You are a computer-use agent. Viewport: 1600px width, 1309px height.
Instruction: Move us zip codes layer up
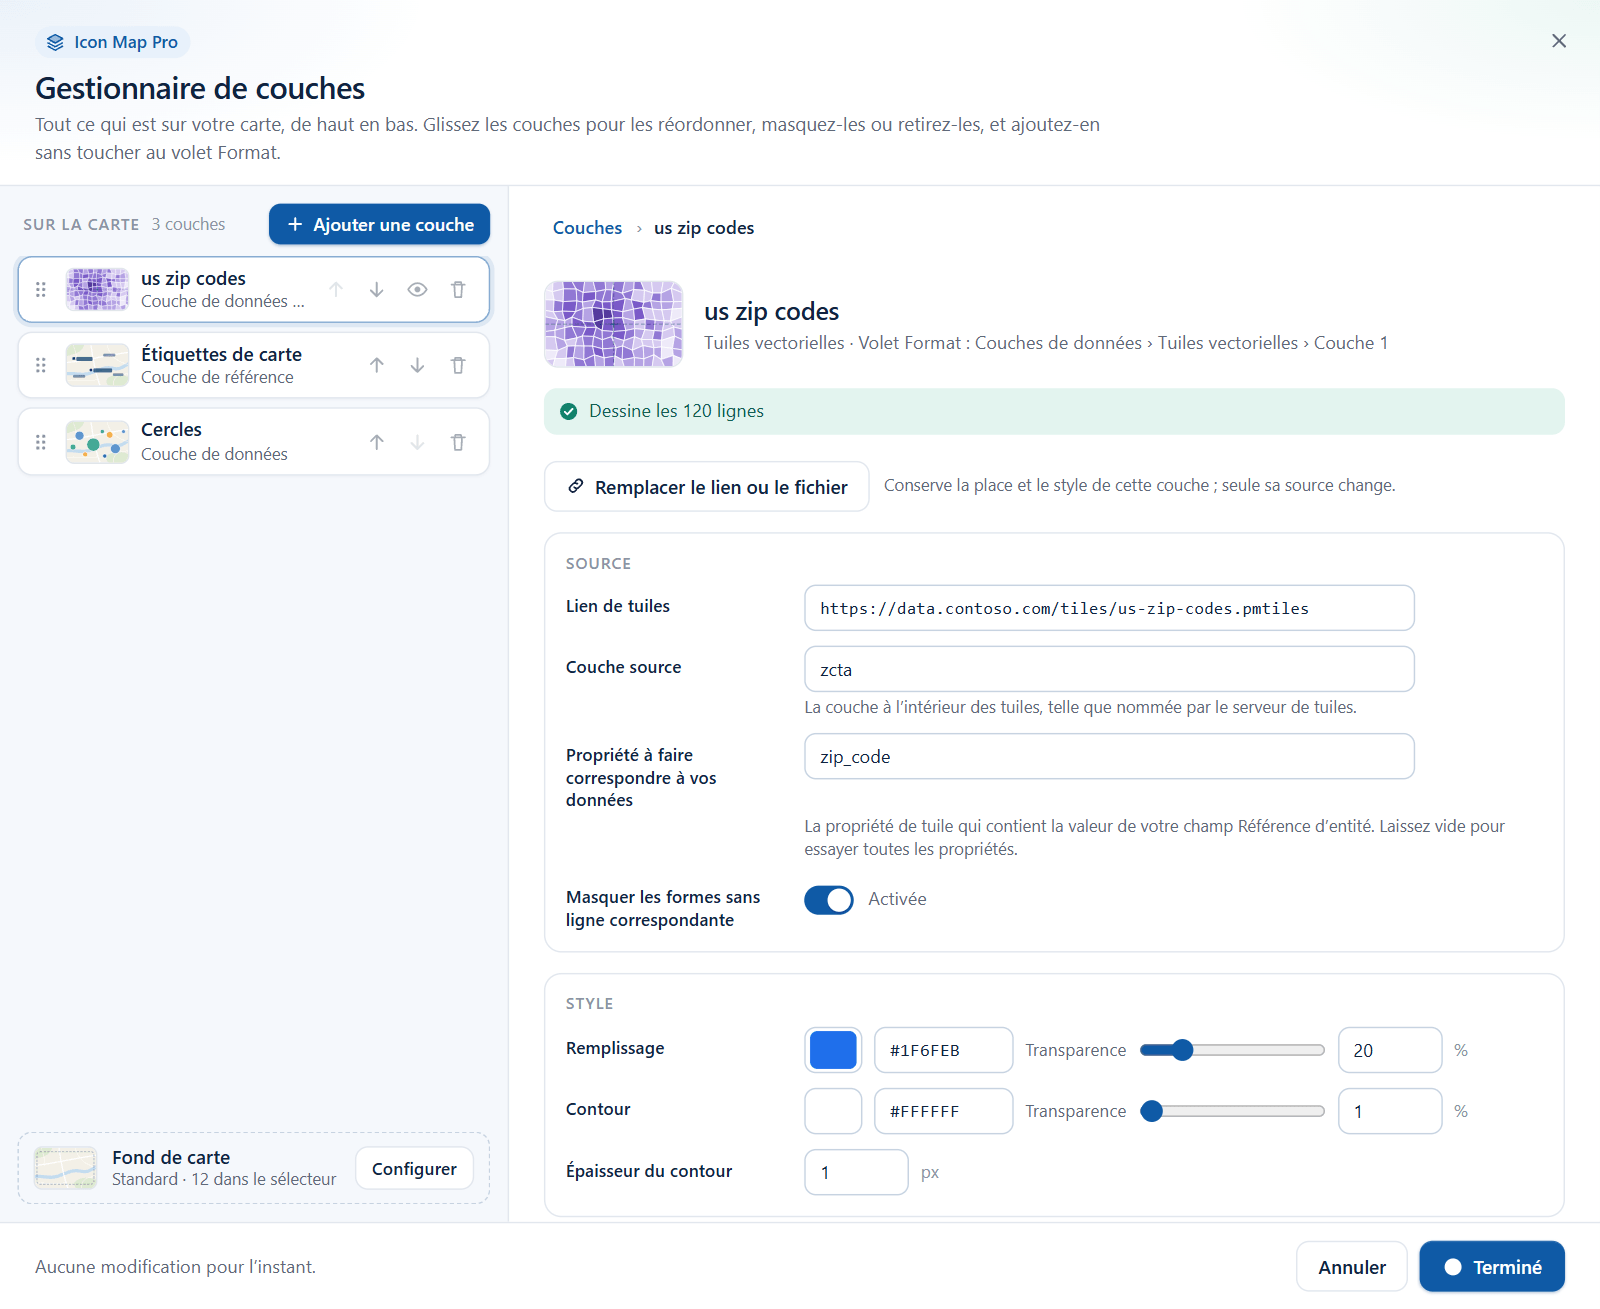click(x=336, y=290)
